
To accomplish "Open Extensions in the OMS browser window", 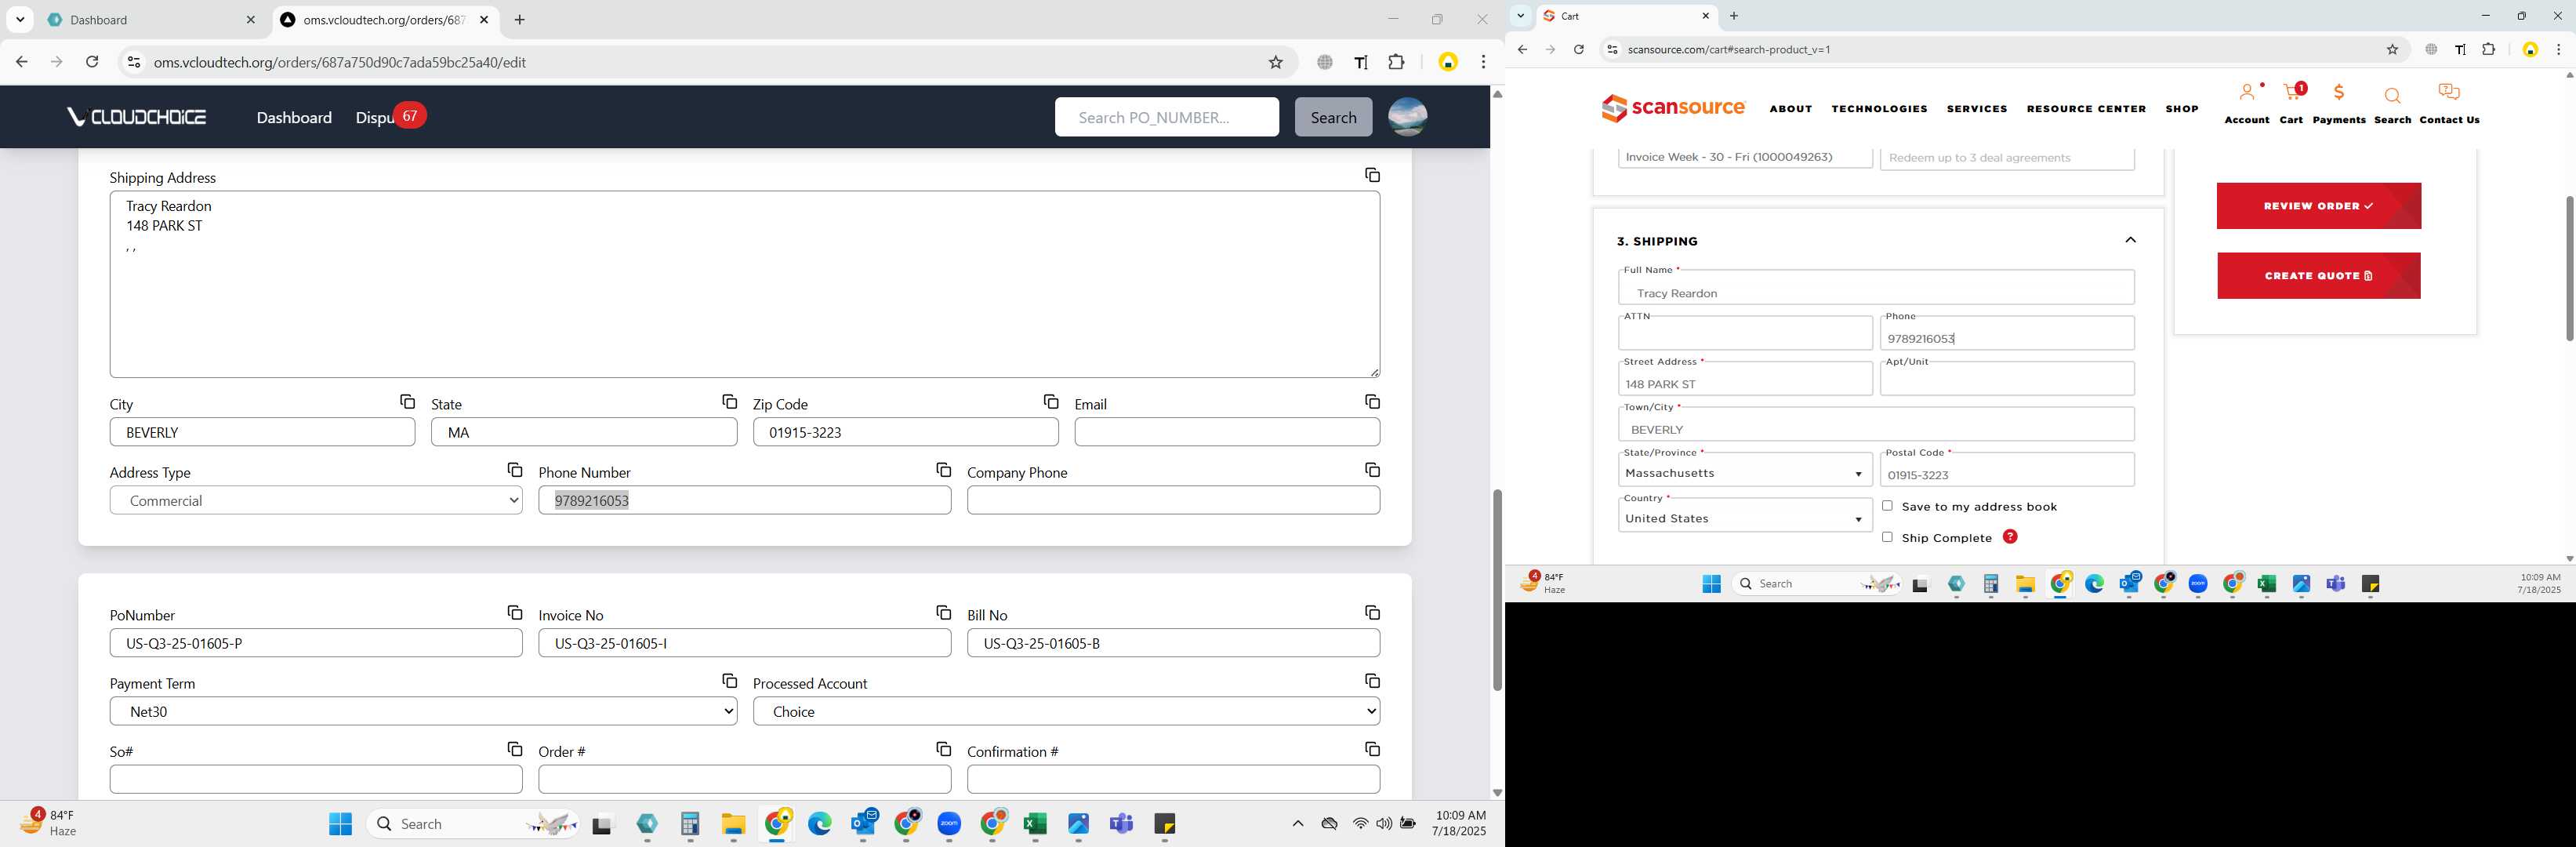I will pos(1396,62).
